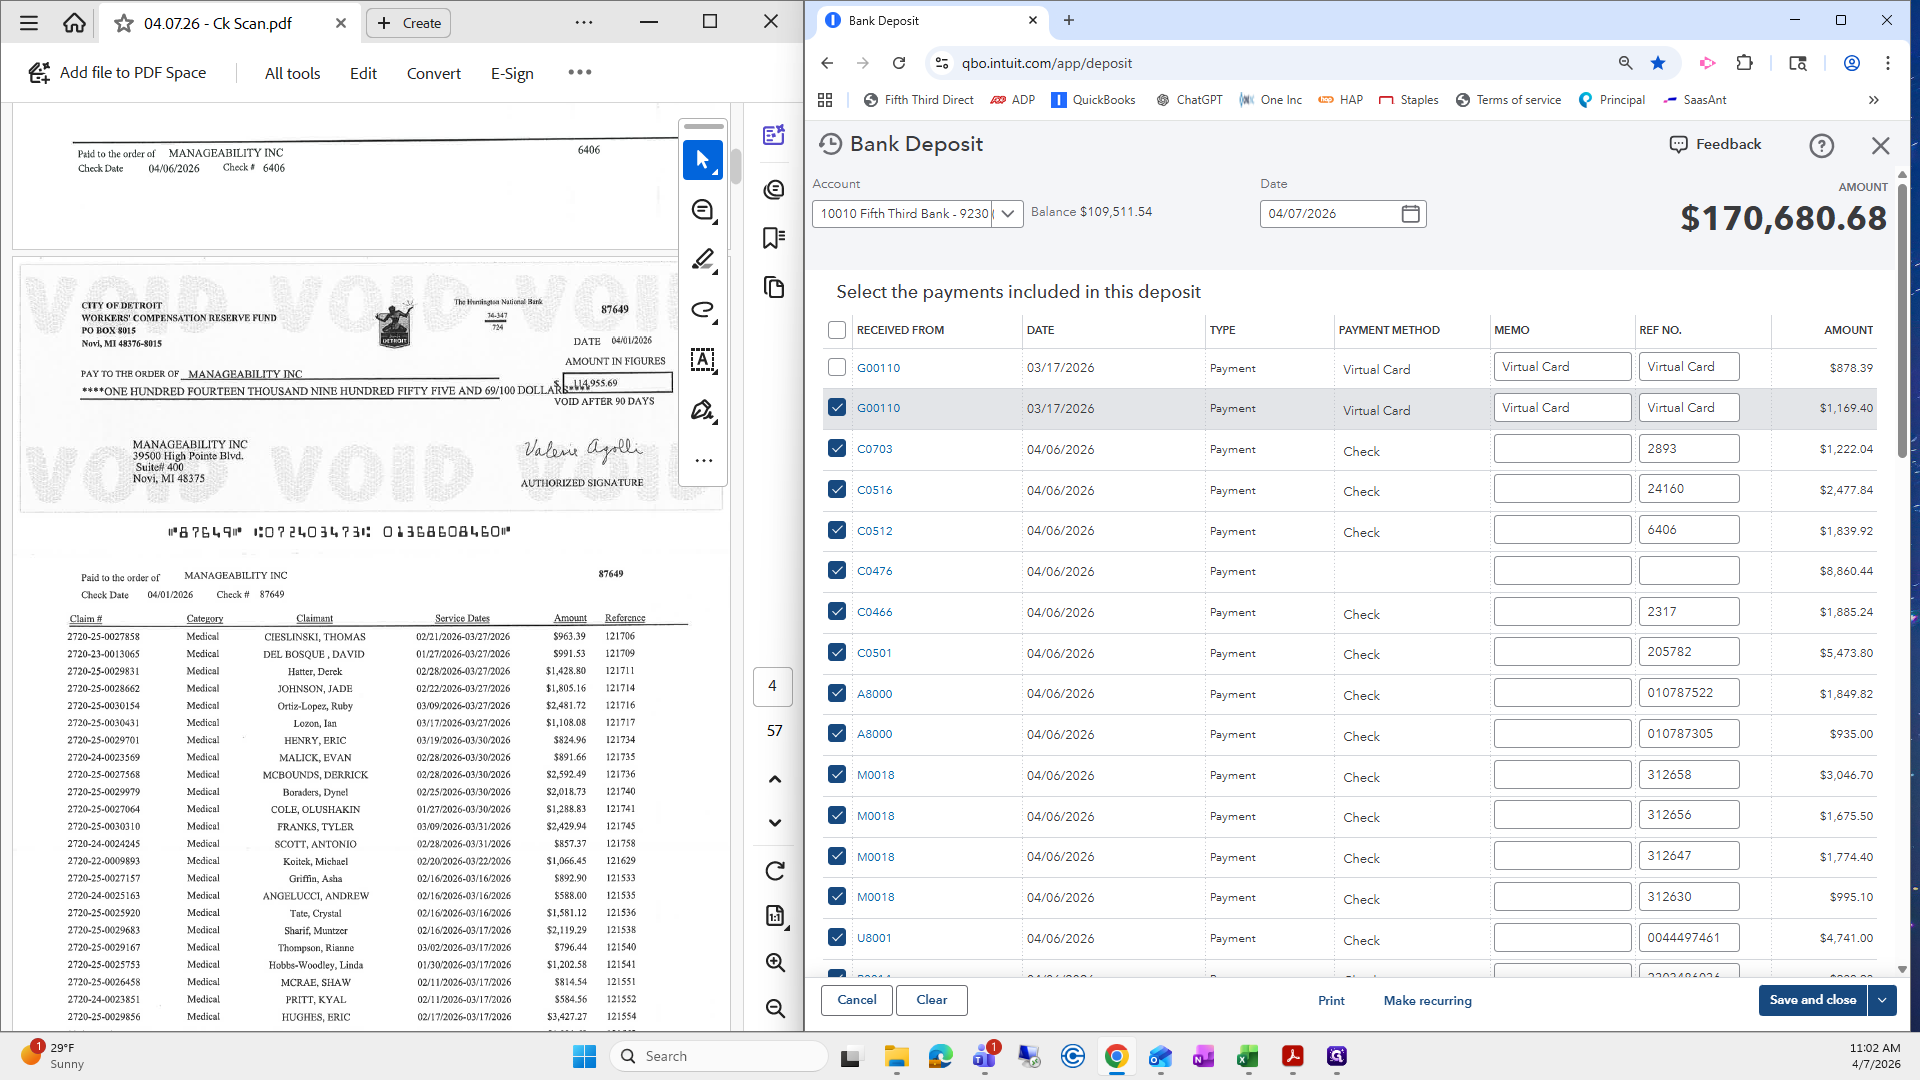The width and height of the screenshot is (1920, 1080).
Task: Open the date picker calendar icon
Action: [x=1410, y=214]
